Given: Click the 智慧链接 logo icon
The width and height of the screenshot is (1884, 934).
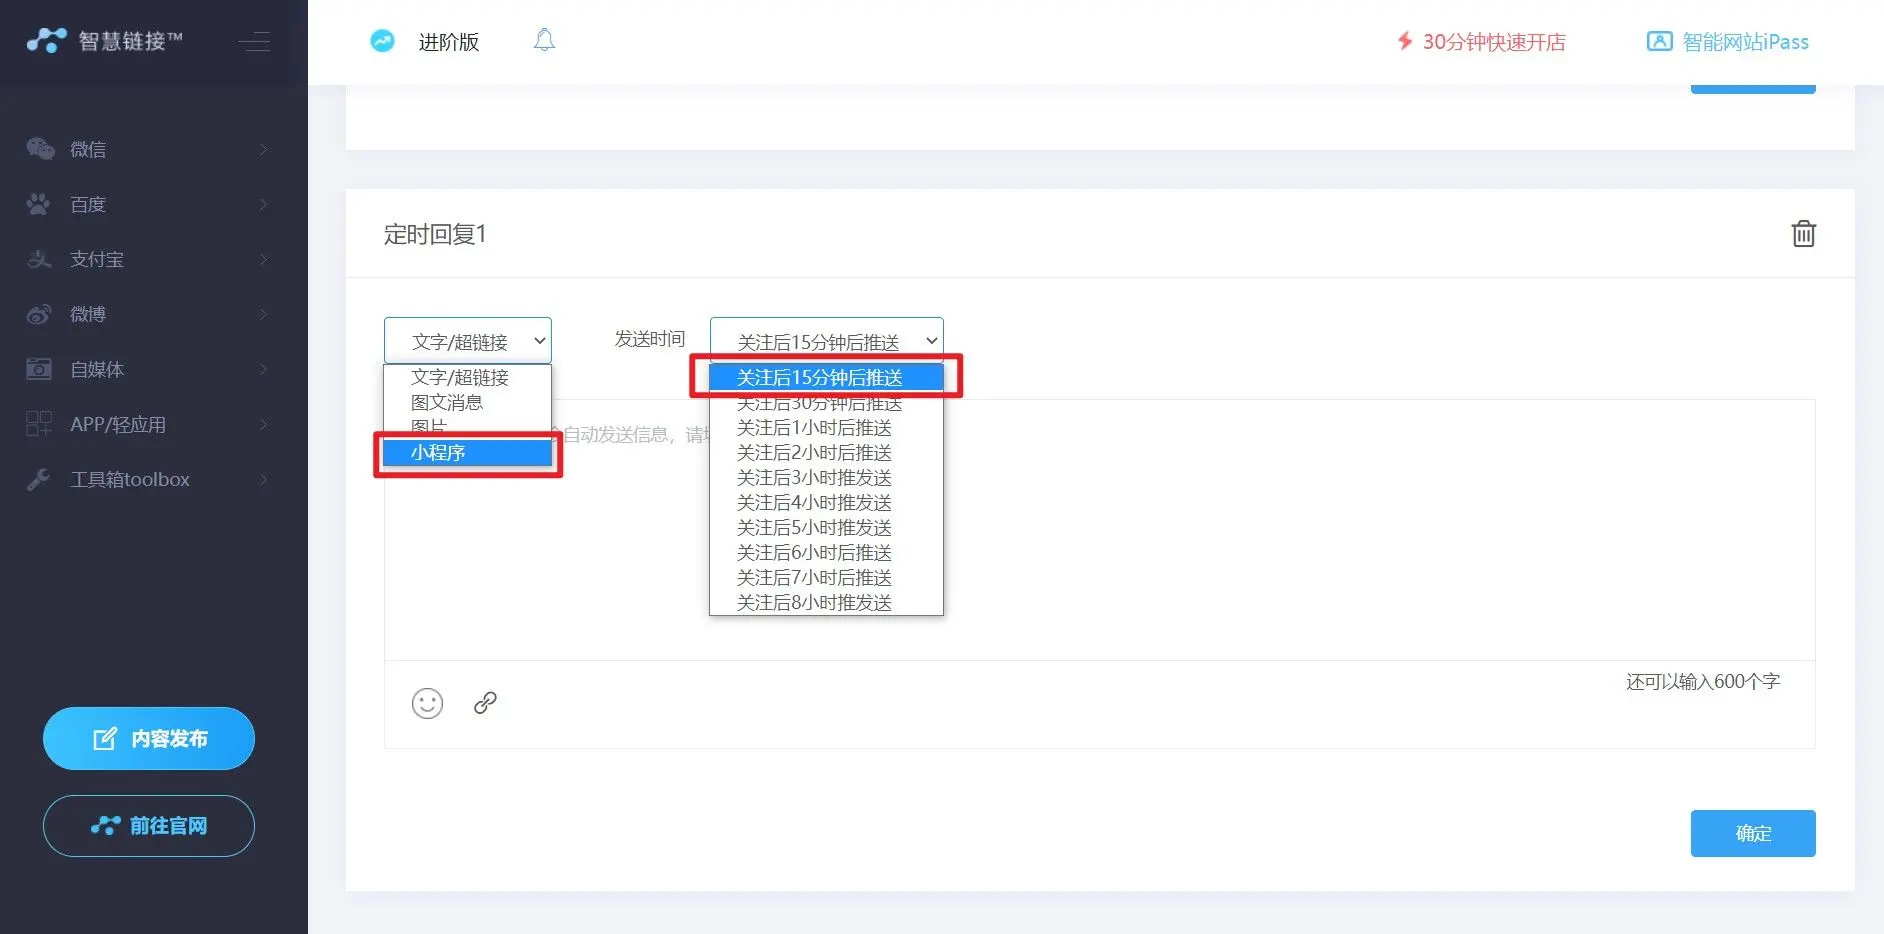Looking at the screenshot, I should pos(46,41).
